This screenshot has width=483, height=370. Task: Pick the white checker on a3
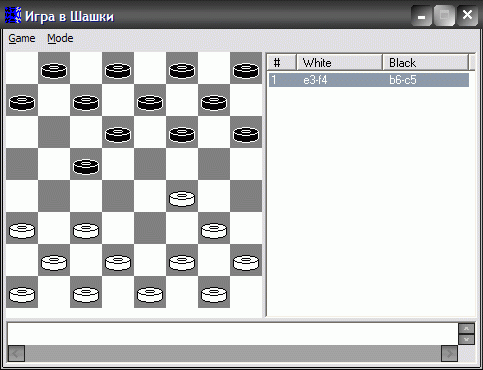[x=22, y=230]
